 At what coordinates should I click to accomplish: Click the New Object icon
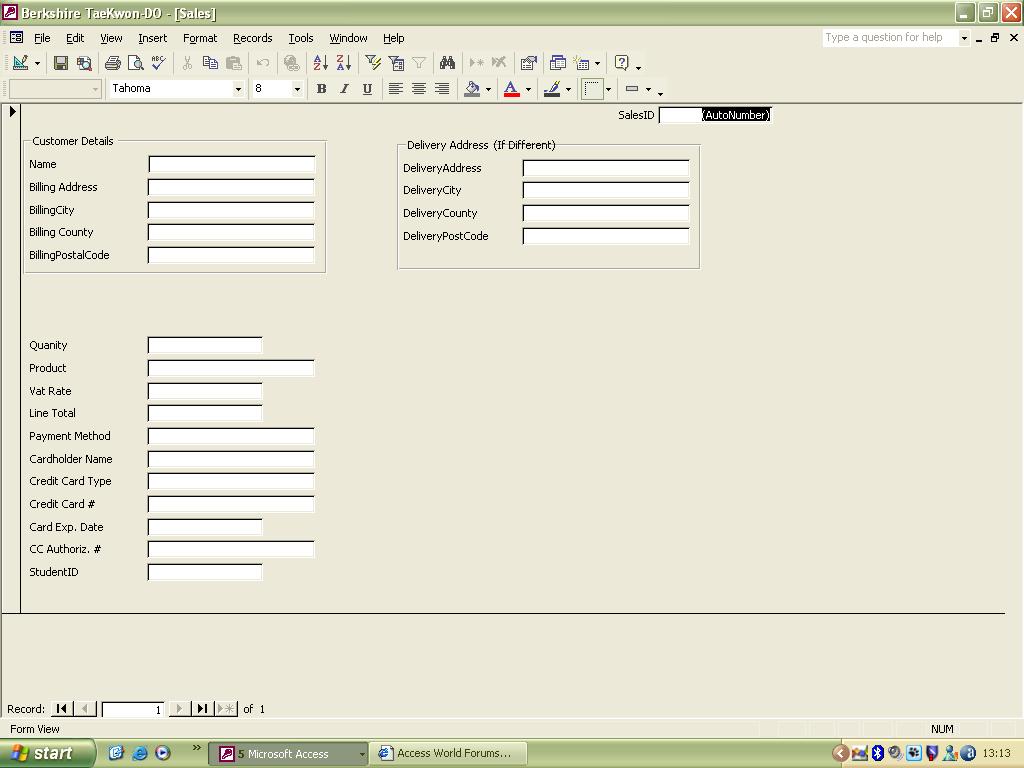click(x=581, y=63)
